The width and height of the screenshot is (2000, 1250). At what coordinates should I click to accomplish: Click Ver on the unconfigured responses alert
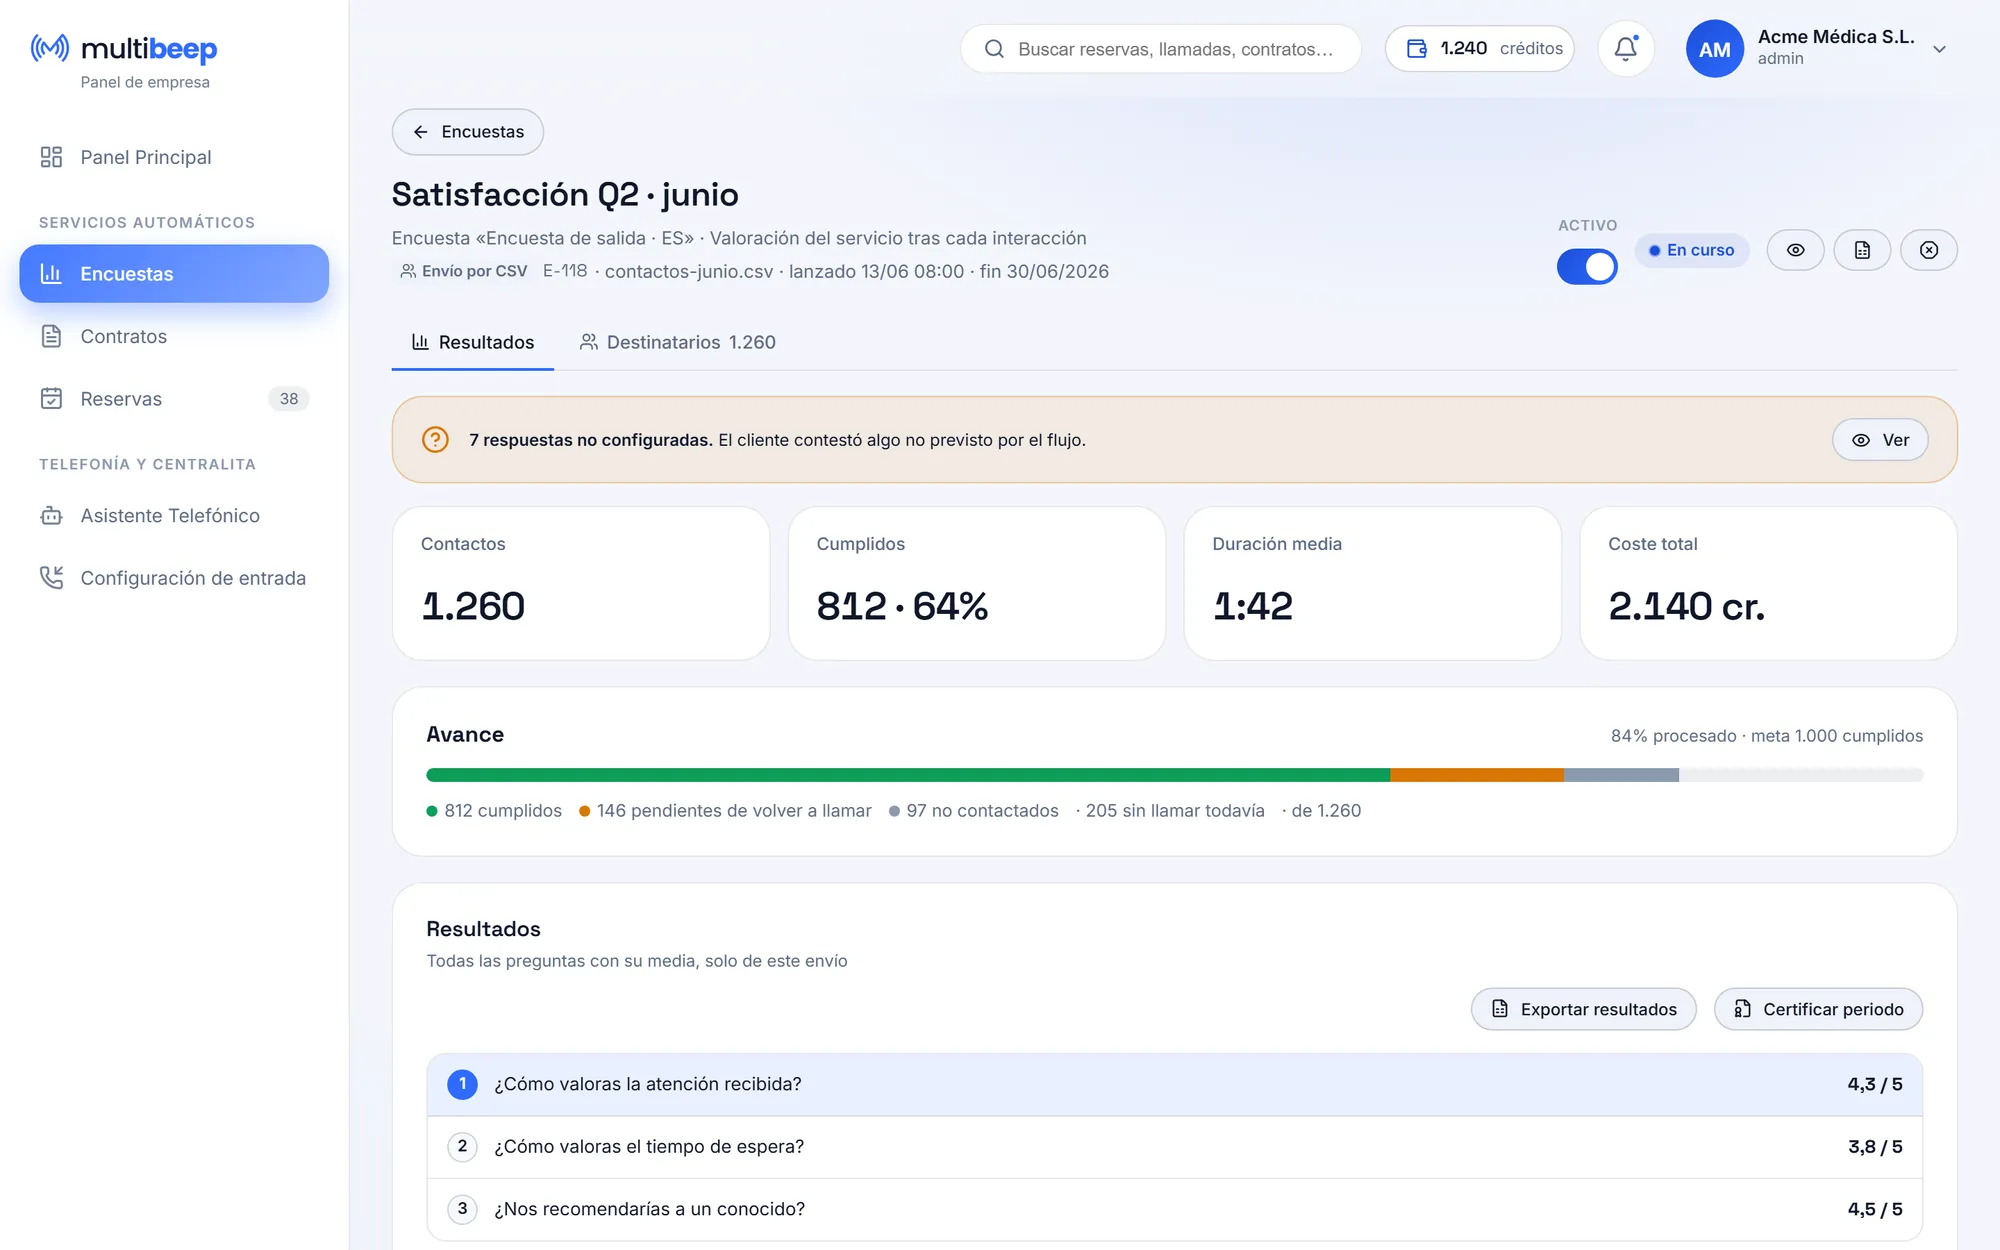(x=1880, y=440)
